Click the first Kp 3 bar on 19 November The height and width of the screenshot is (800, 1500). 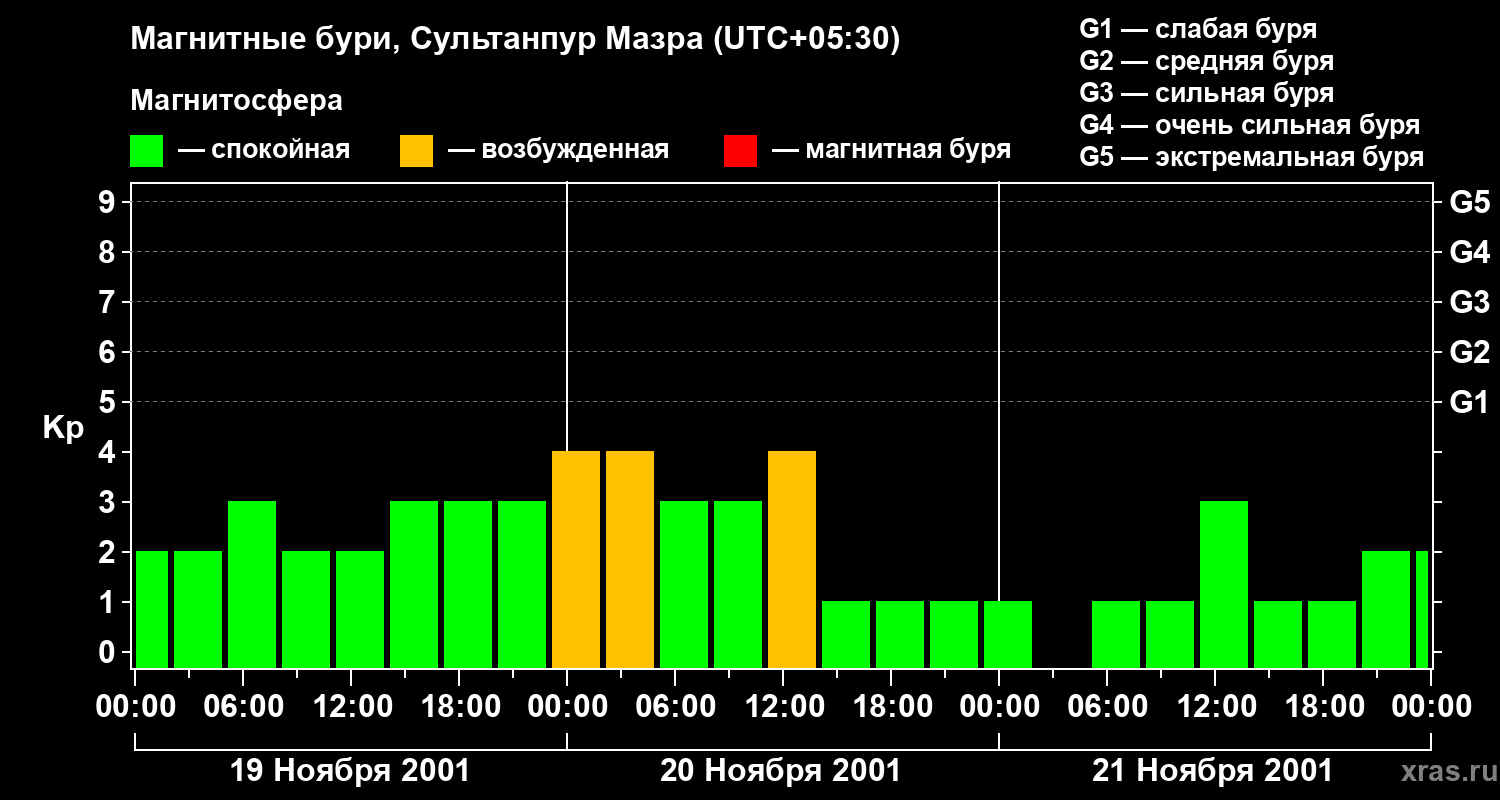click(x=252, y=584)
